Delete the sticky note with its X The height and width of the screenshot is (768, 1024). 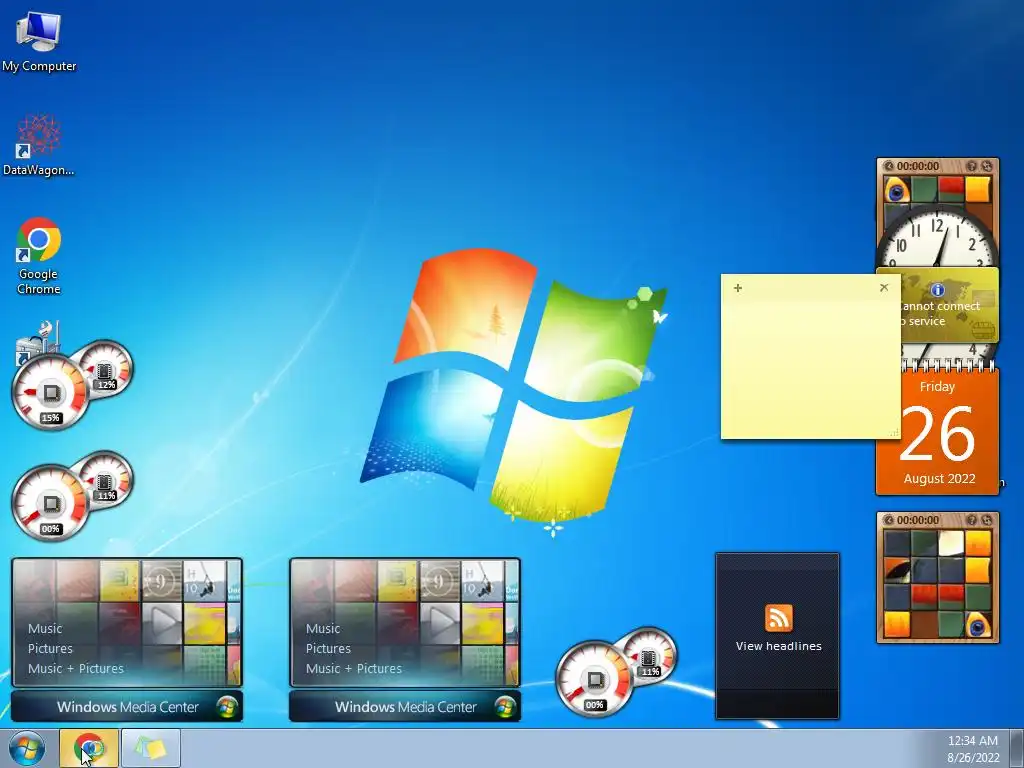[884, 287]
